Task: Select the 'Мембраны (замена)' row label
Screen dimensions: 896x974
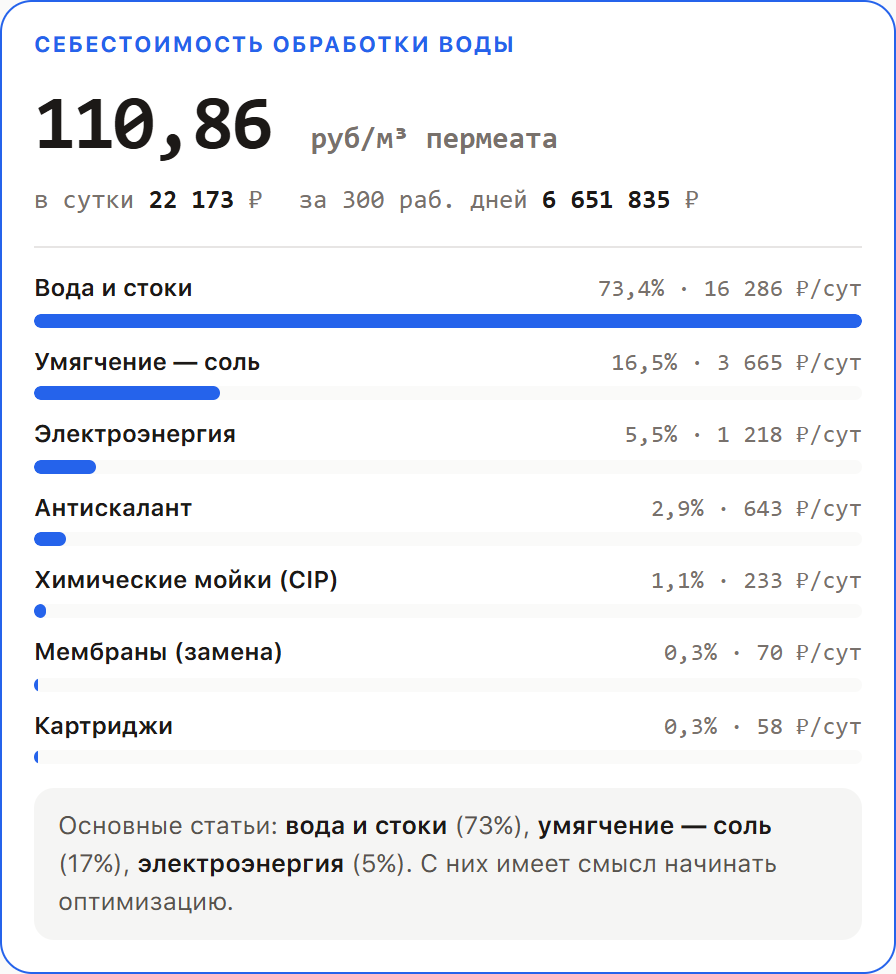Action: (158, 652)
